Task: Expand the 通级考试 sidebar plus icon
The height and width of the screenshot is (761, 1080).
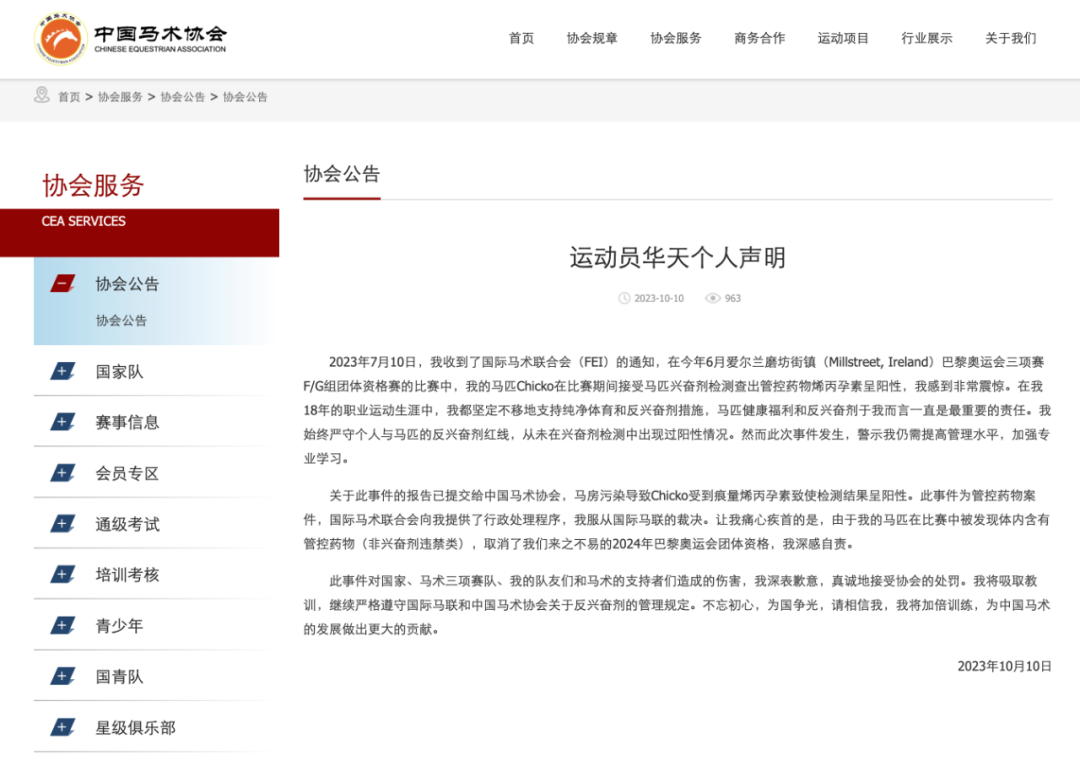Action: click(x=63, y=523)
